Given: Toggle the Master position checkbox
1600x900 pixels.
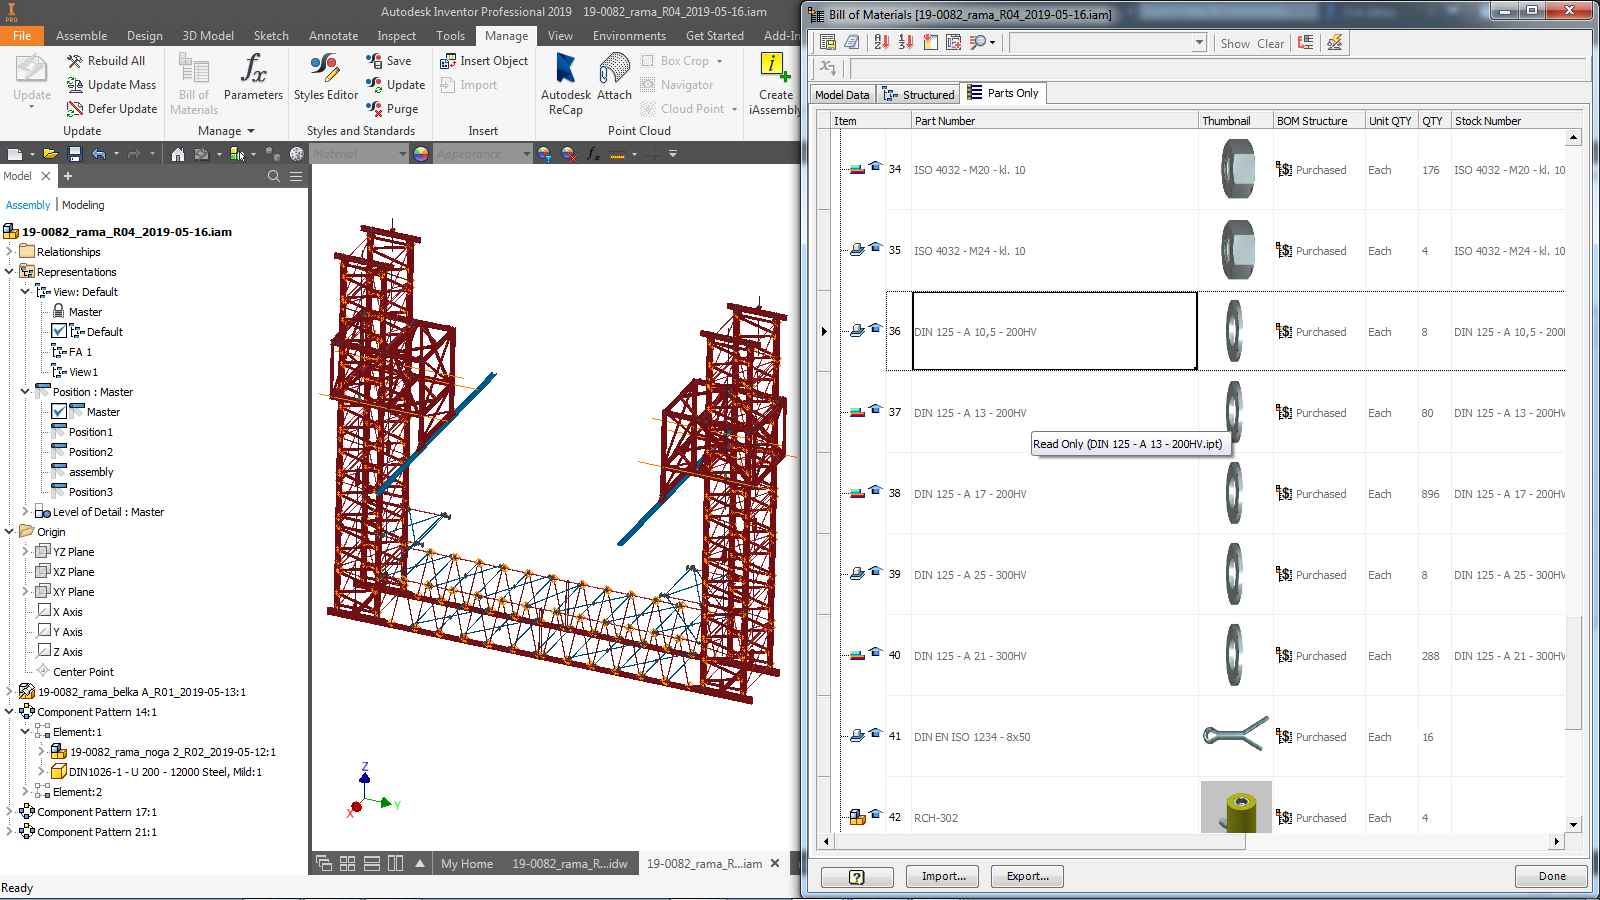Looking at the screenshot, I should [59, 411].
